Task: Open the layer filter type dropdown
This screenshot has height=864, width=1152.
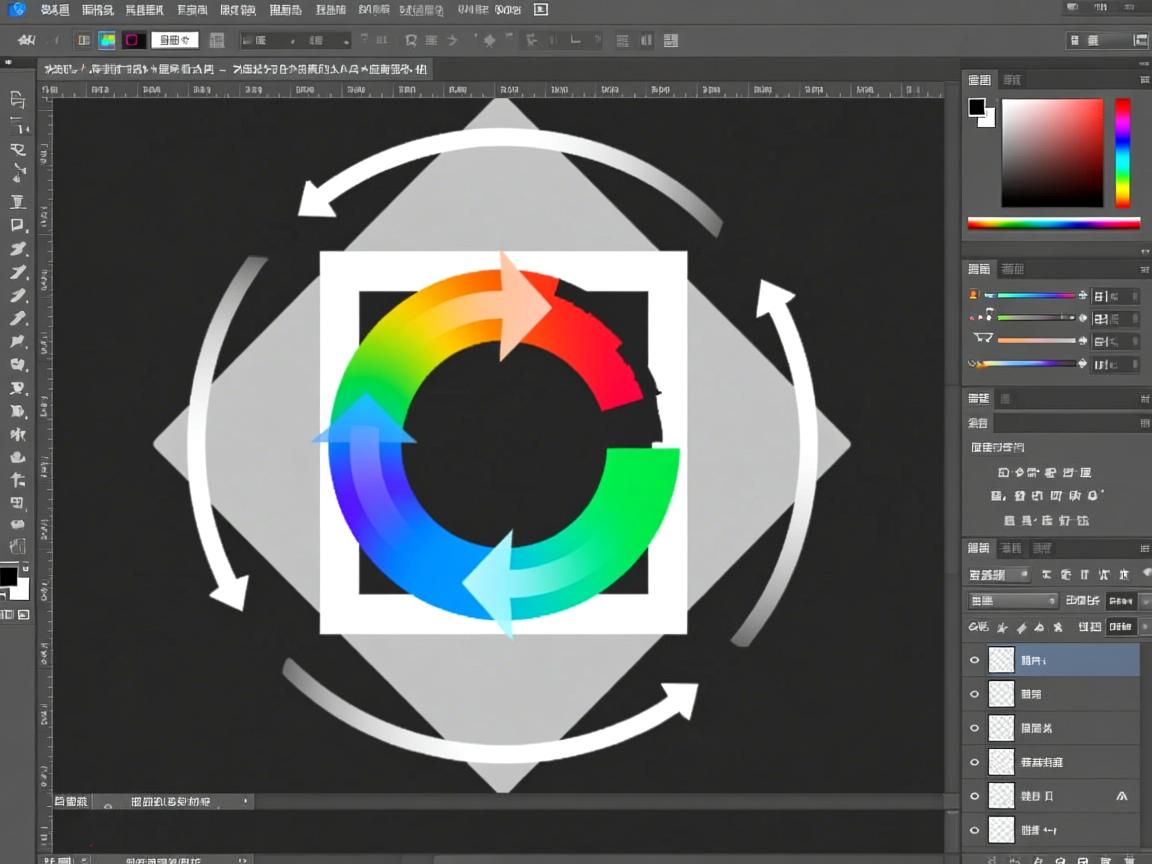Action: tap(998, 575)
